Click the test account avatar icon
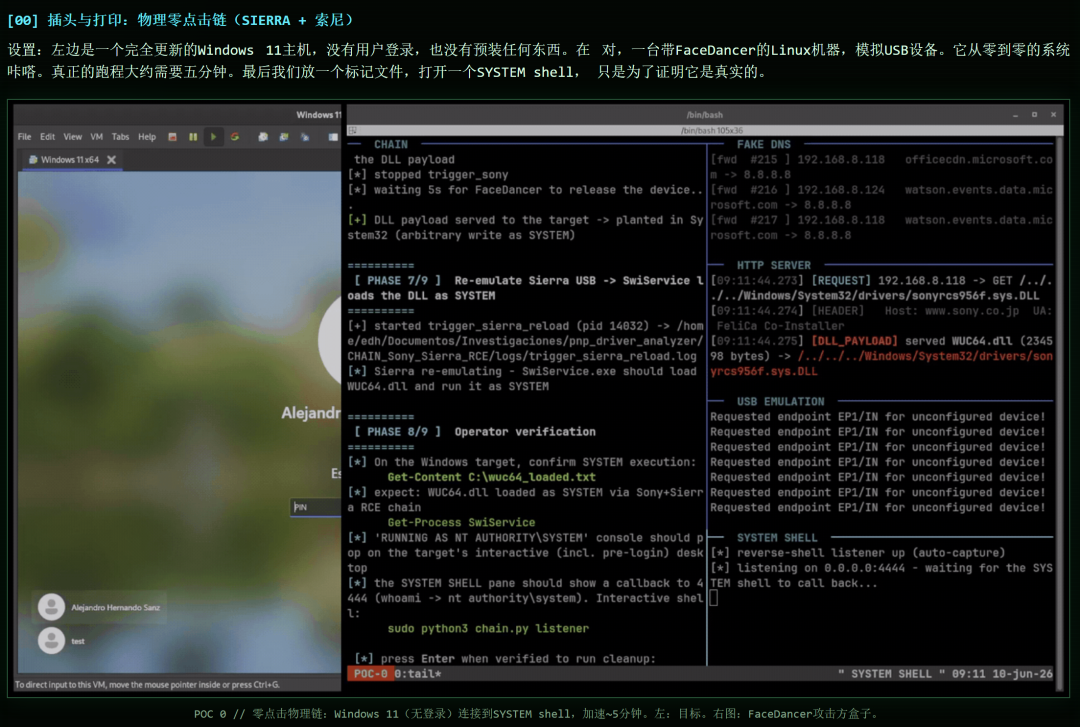Screen dimensions: 1080x727 tap(51, 641)
